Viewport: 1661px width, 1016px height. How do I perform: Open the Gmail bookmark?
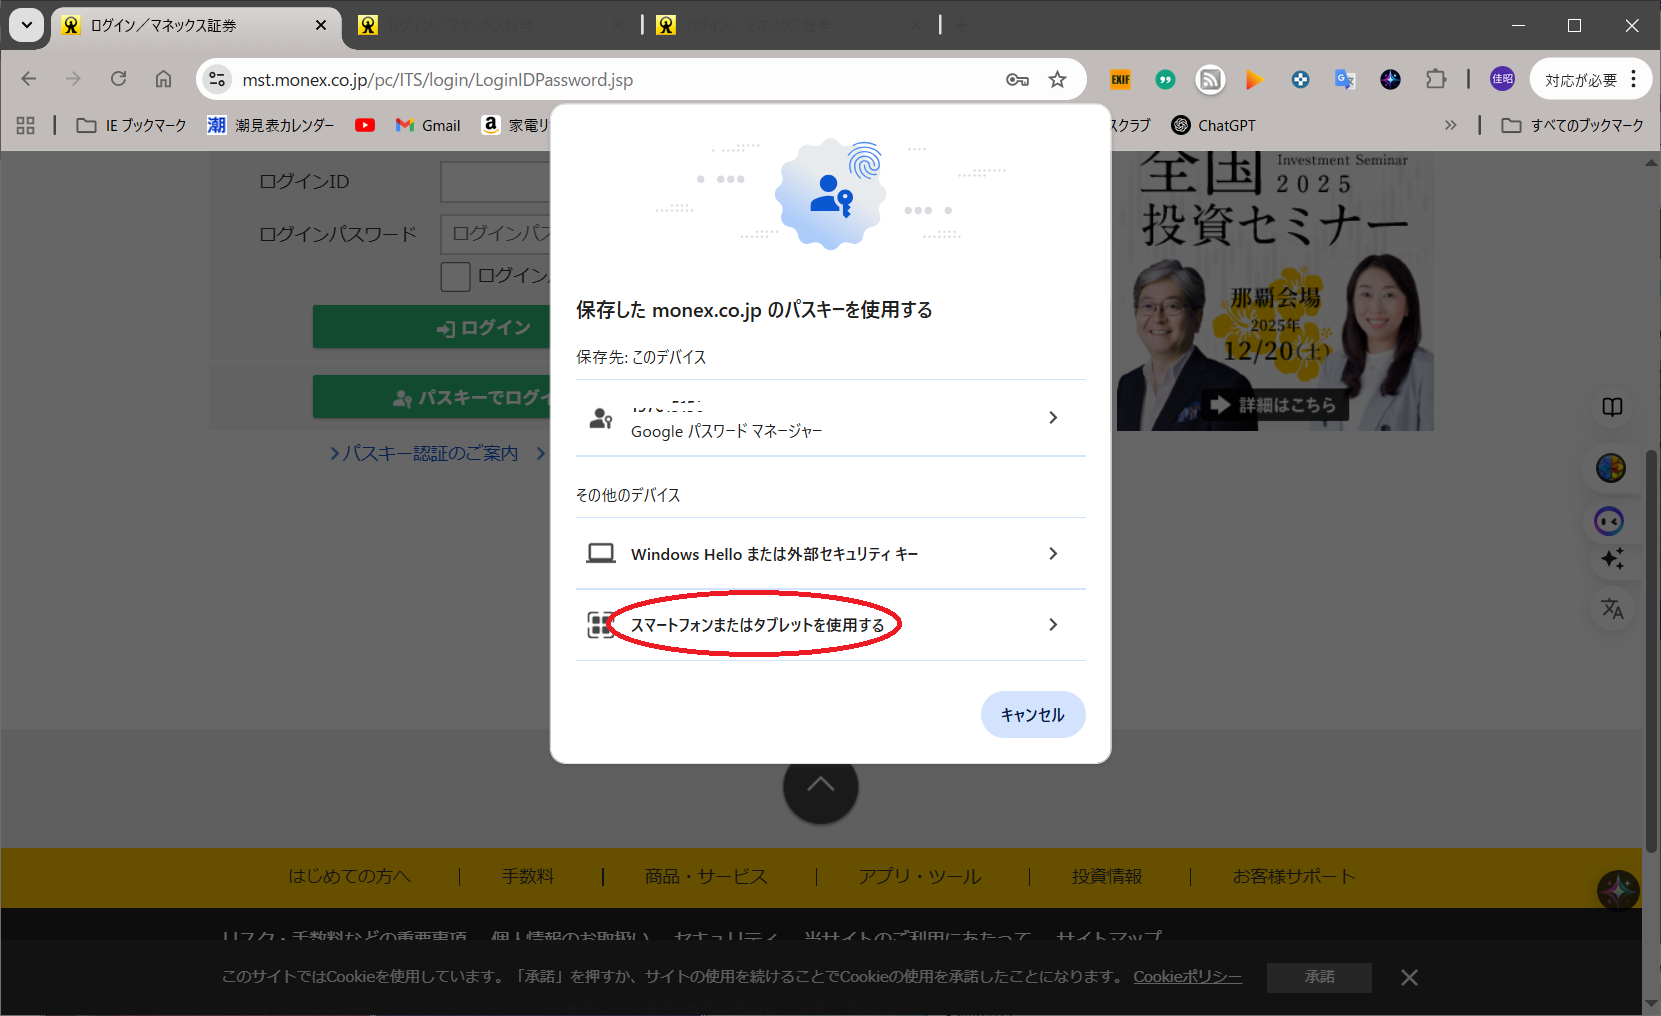click(428, 125)
